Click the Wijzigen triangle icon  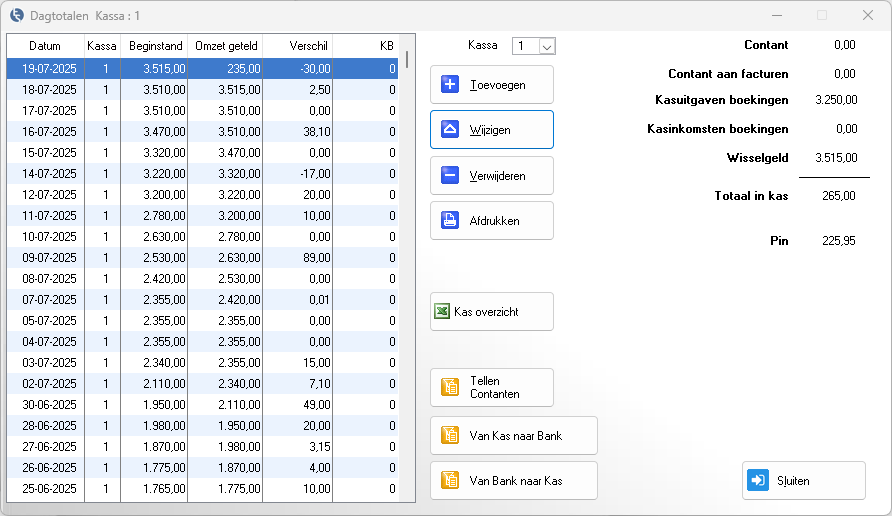(x=449, y=130)
